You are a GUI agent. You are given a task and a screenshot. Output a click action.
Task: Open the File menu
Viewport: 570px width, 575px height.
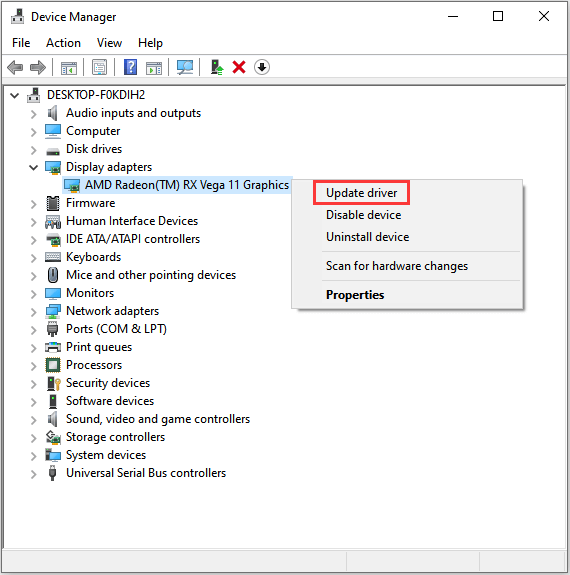(x=21, y=43)
